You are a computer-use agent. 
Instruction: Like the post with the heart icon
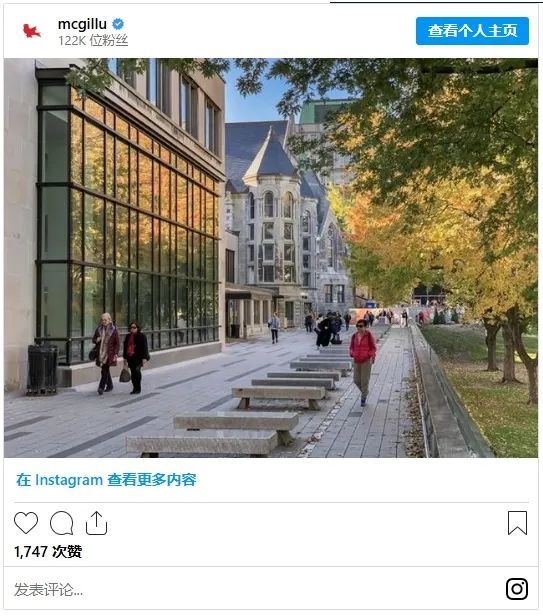point(26,523)
